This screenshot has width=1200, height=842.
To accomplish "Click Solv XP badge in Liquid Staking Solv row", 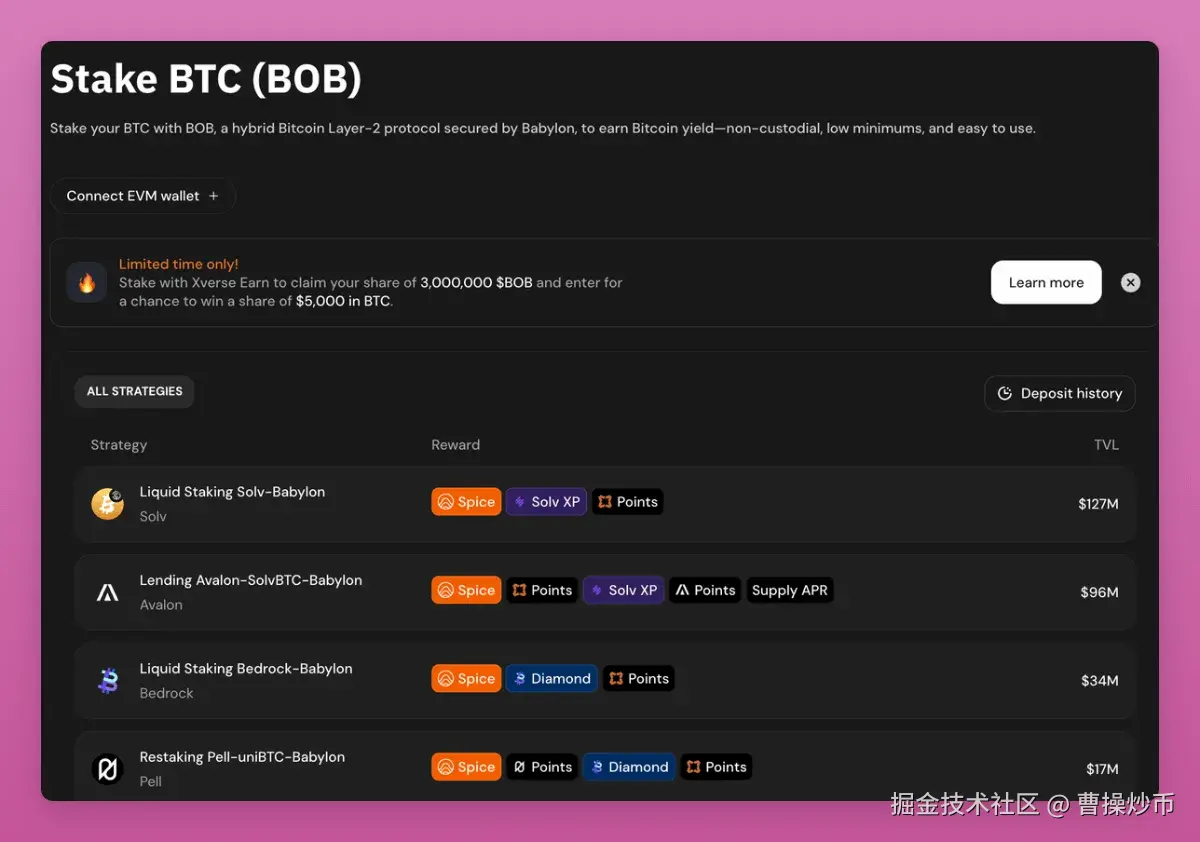I will (546, 502).
